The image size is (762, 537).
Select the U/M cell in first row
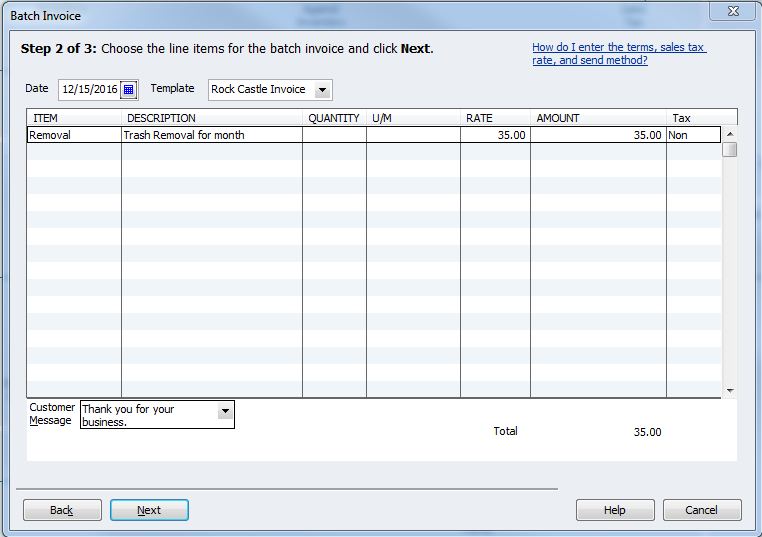413,135
